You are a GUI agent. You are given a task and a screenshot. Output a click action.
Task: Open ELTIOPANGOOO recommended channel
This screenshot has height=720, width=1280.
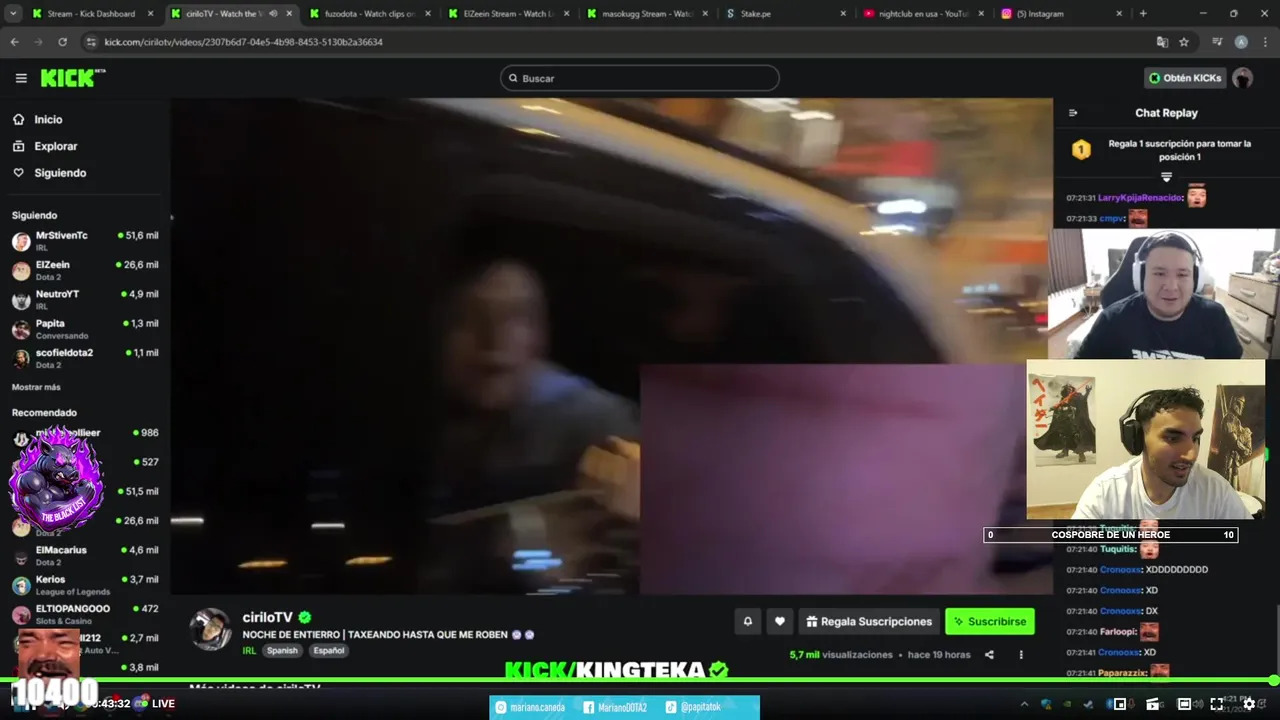pyautogui.click(x=85, y=613)
